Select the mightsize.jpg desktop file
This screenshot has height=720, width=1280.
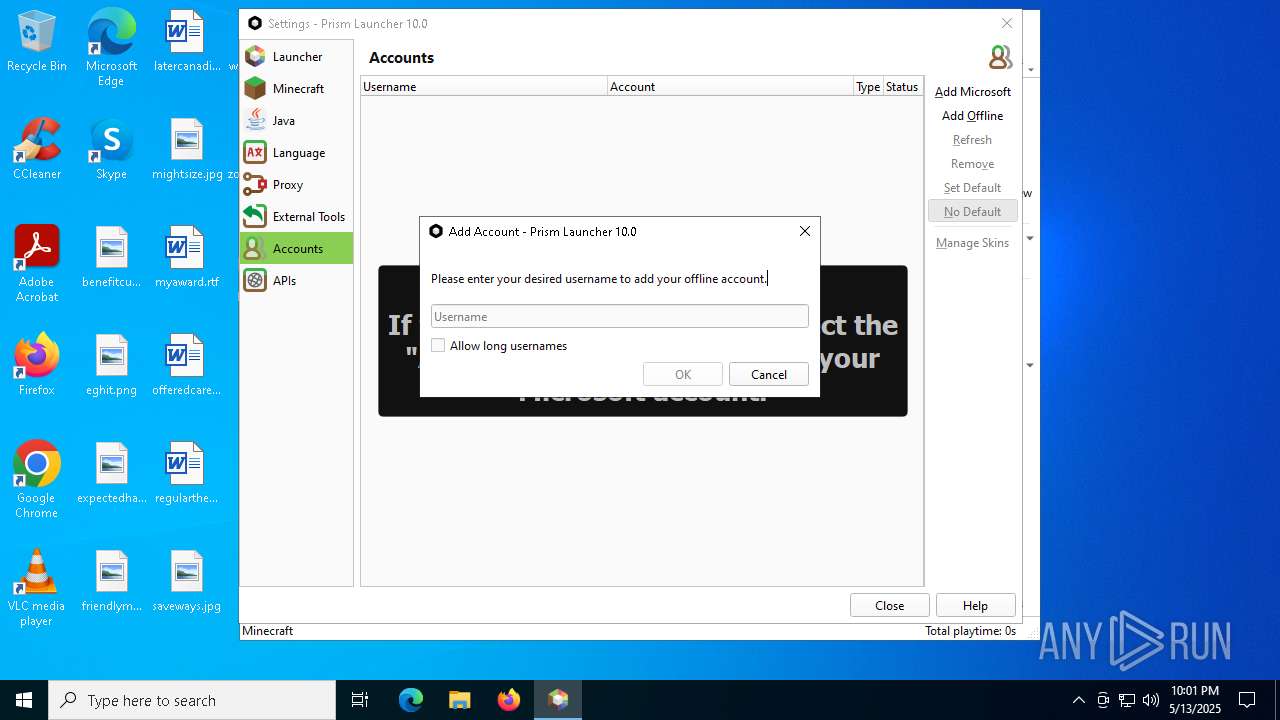(187, 150)
